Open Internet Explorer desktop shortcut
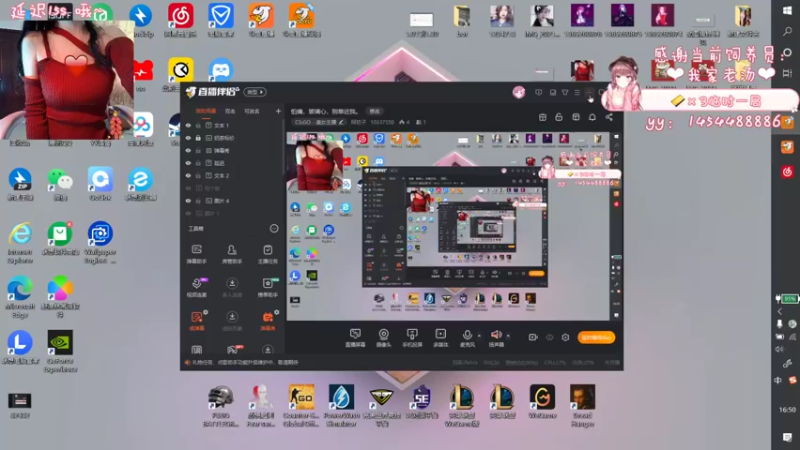 tap(20, 242)
